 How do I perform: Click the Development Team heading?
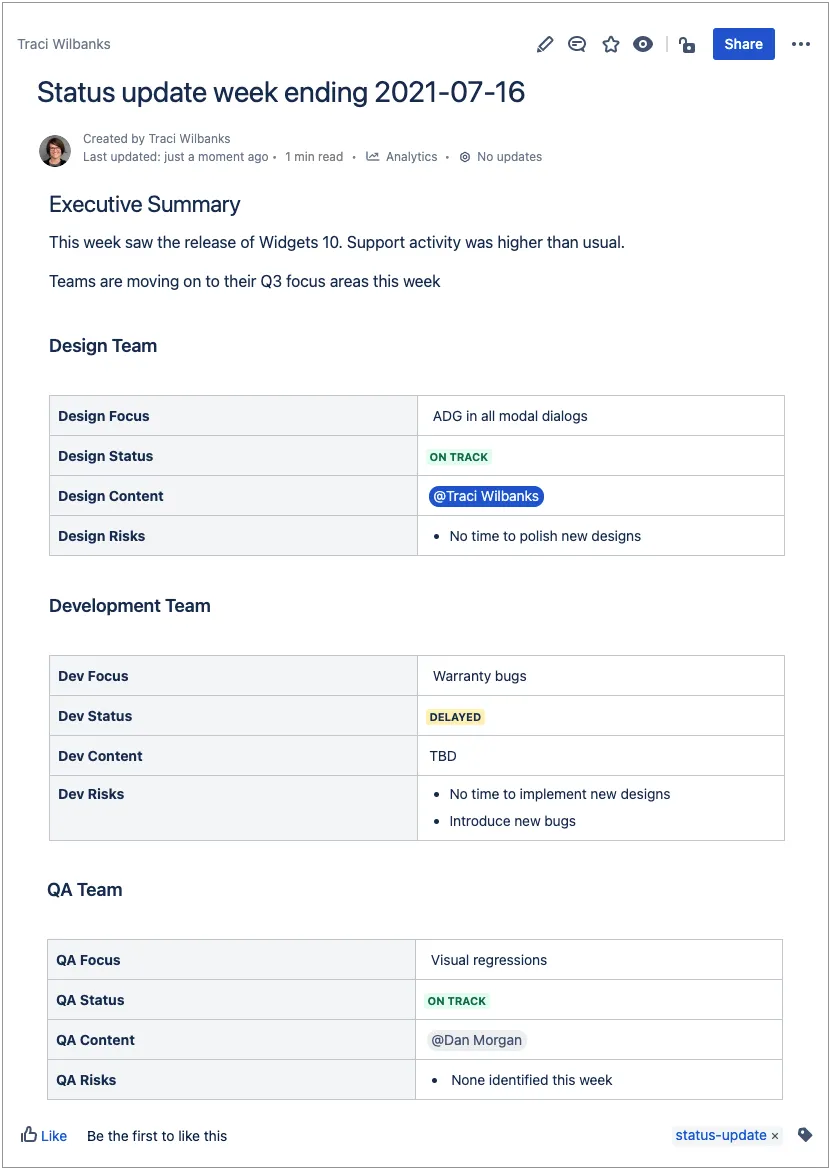coord(130,605)
